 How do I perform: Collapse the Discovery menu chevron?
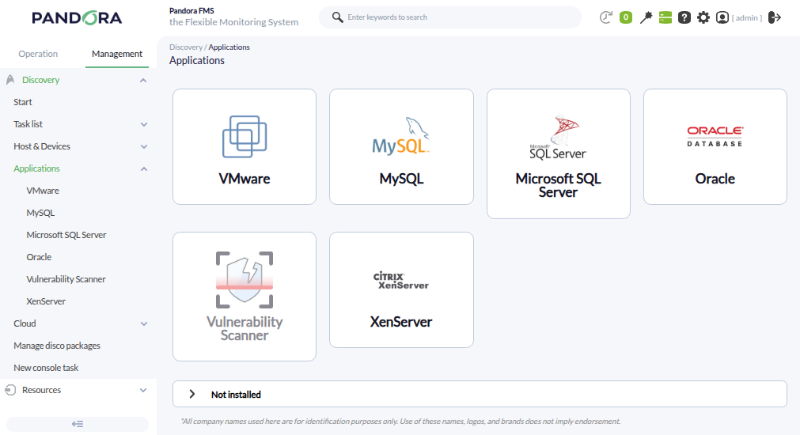(x=143, y=80)
